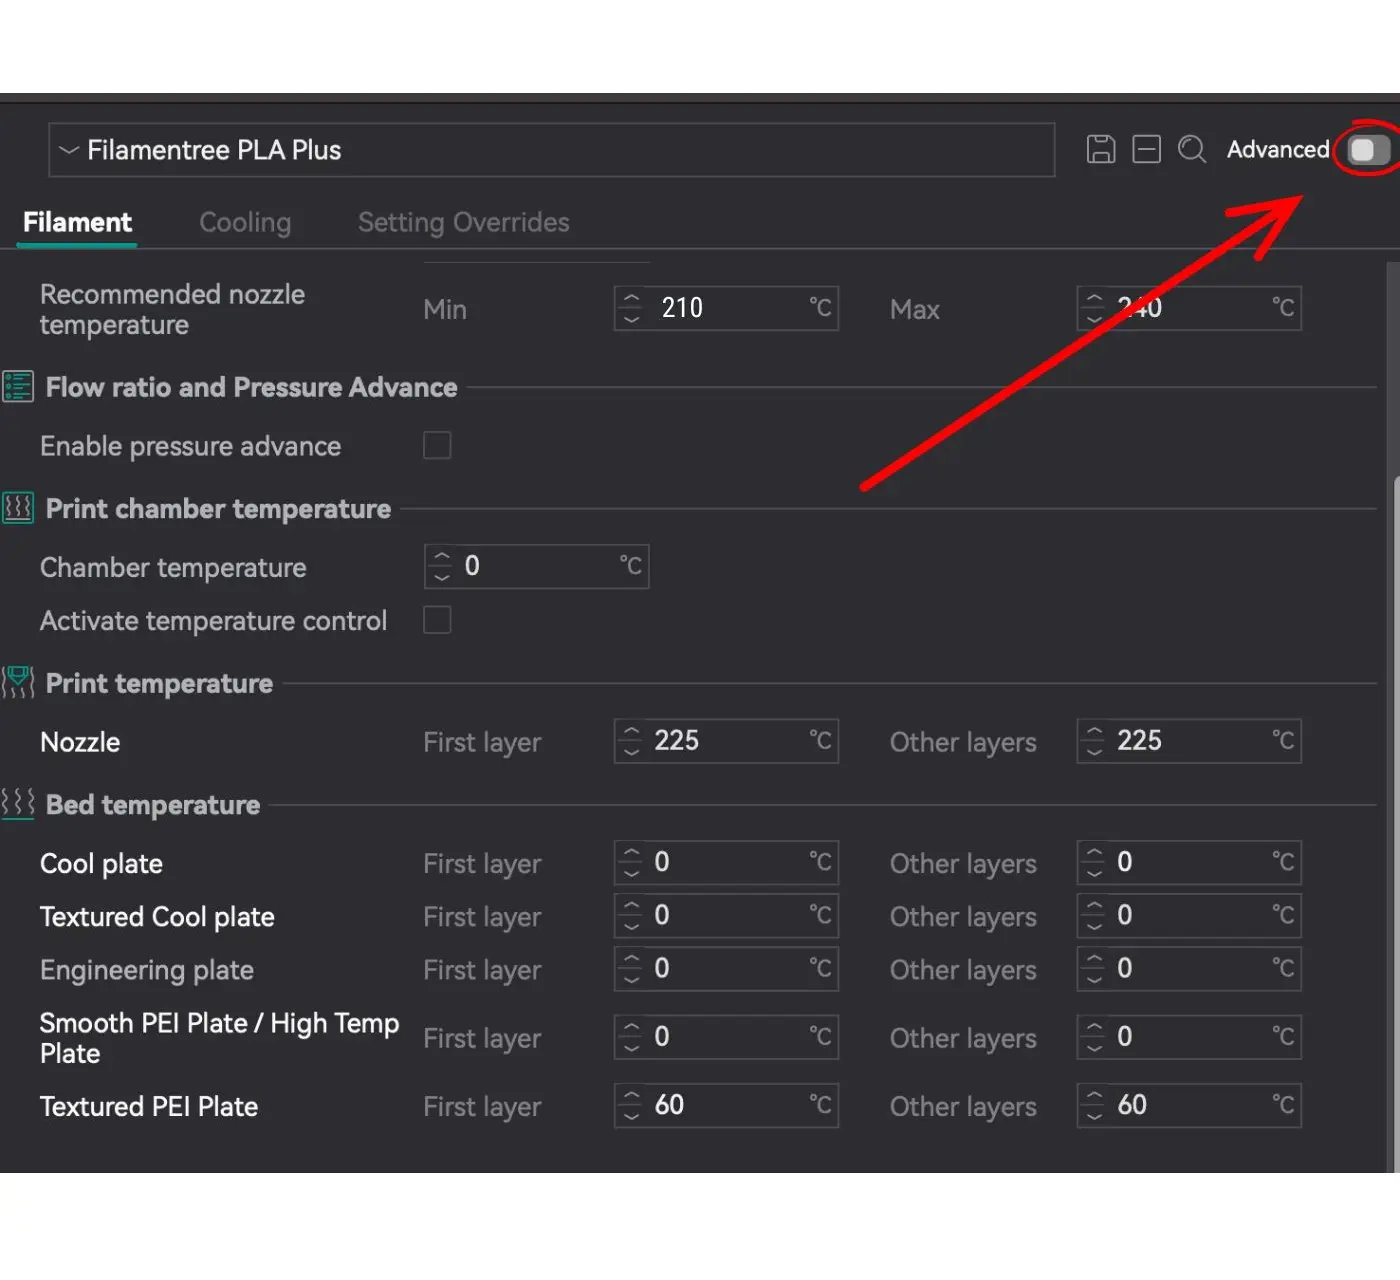This screenshot has width=1400, height=1280.
Task: Switch to the Cooling tab
Action: pyautogui.click(x=245, y=222)
